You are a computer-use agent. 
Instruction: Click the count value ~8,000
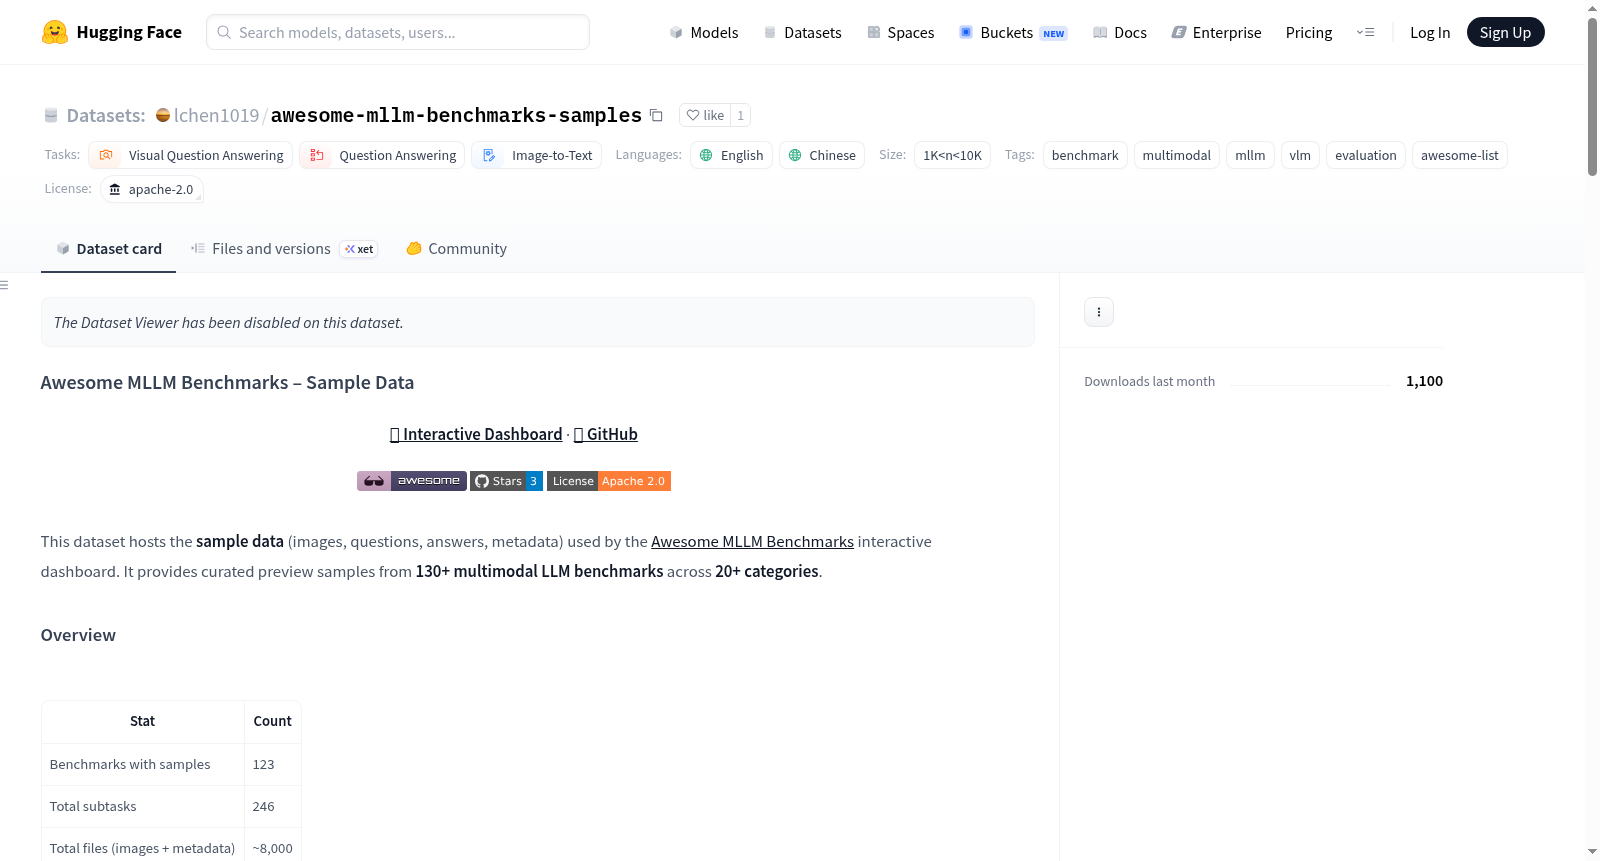click(273, 848)
